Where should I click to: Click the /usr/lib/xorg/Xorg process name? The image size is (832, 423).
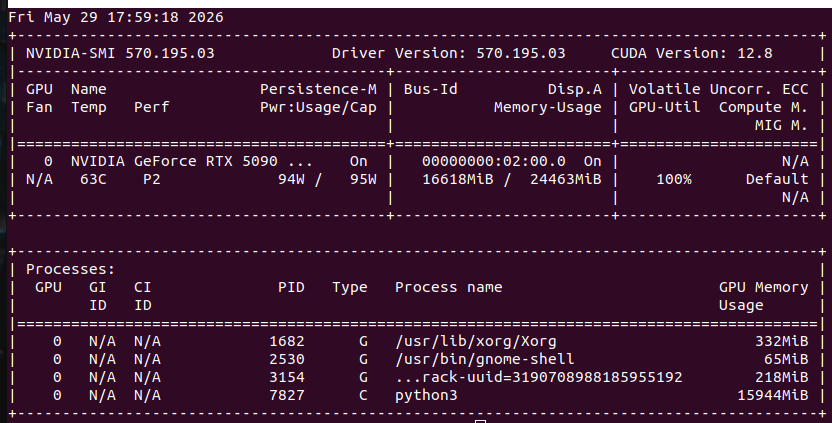click(x=475, y=341)
